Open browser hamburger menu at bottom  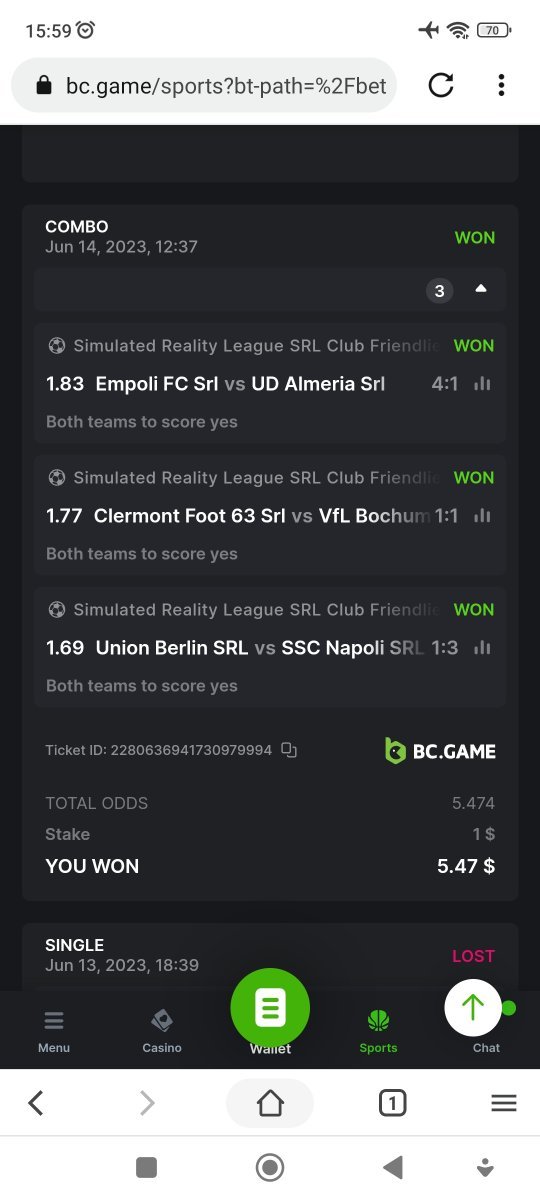pos(504,1103)
